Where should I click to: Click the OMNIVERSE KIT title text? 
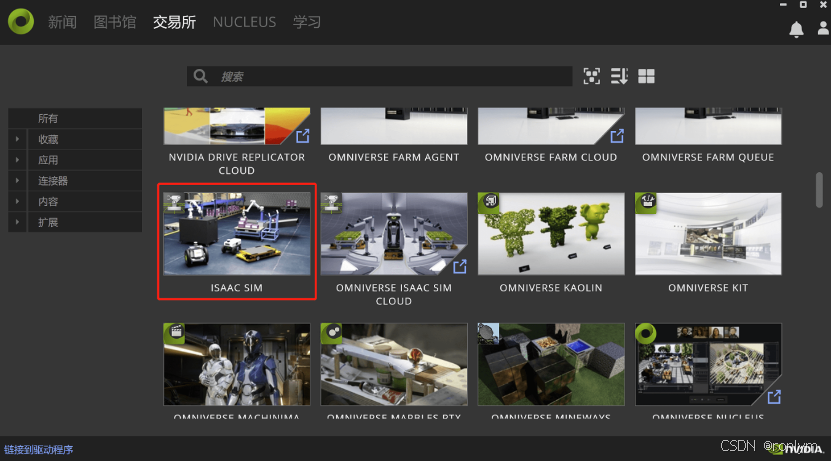[708, 288]
